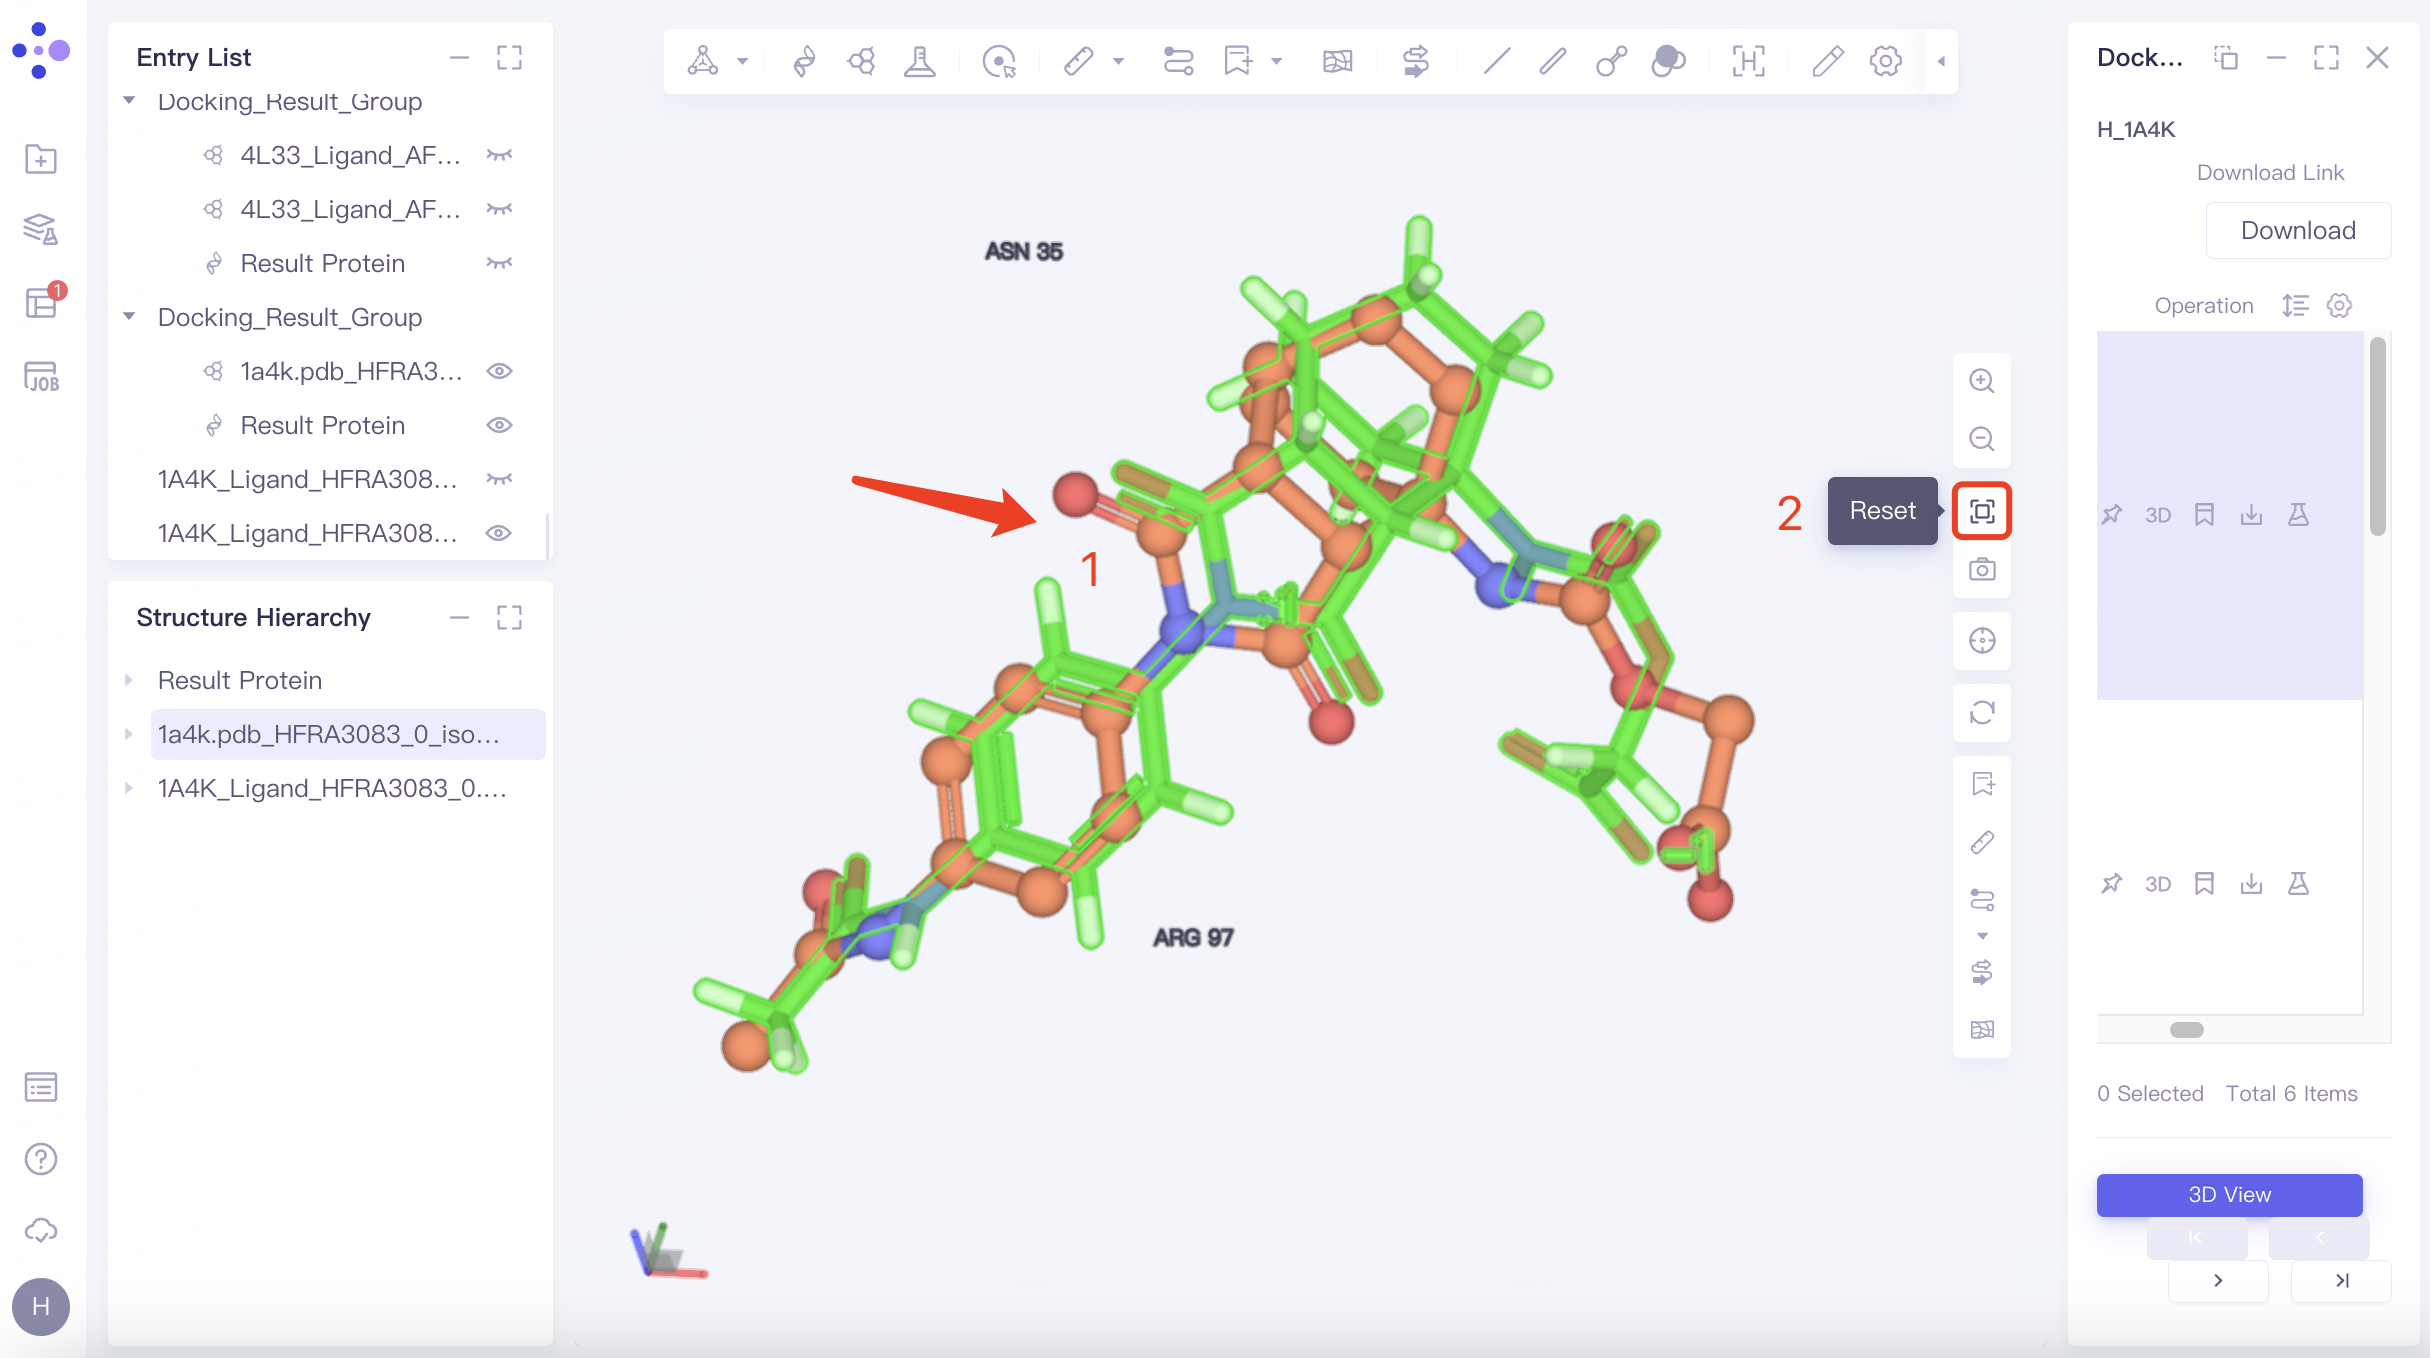Image resolution: width=2430 pixels, height=1358 pixels.
Task: Take a screenshot with the camera icon
Action: (1982, 570)
